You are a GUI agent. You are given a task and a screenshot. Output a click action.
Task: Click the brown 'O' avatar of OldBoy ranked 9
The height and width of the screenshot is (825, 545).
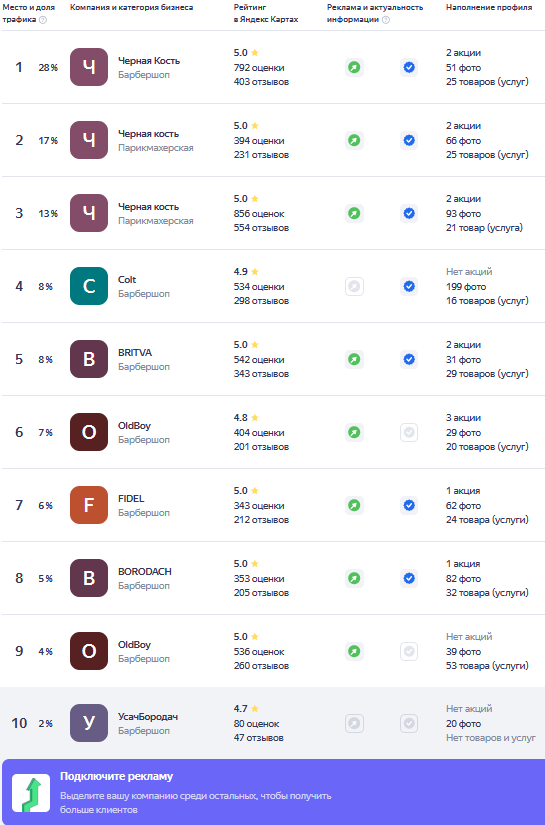pyautogui.click(x=89, y=651)
